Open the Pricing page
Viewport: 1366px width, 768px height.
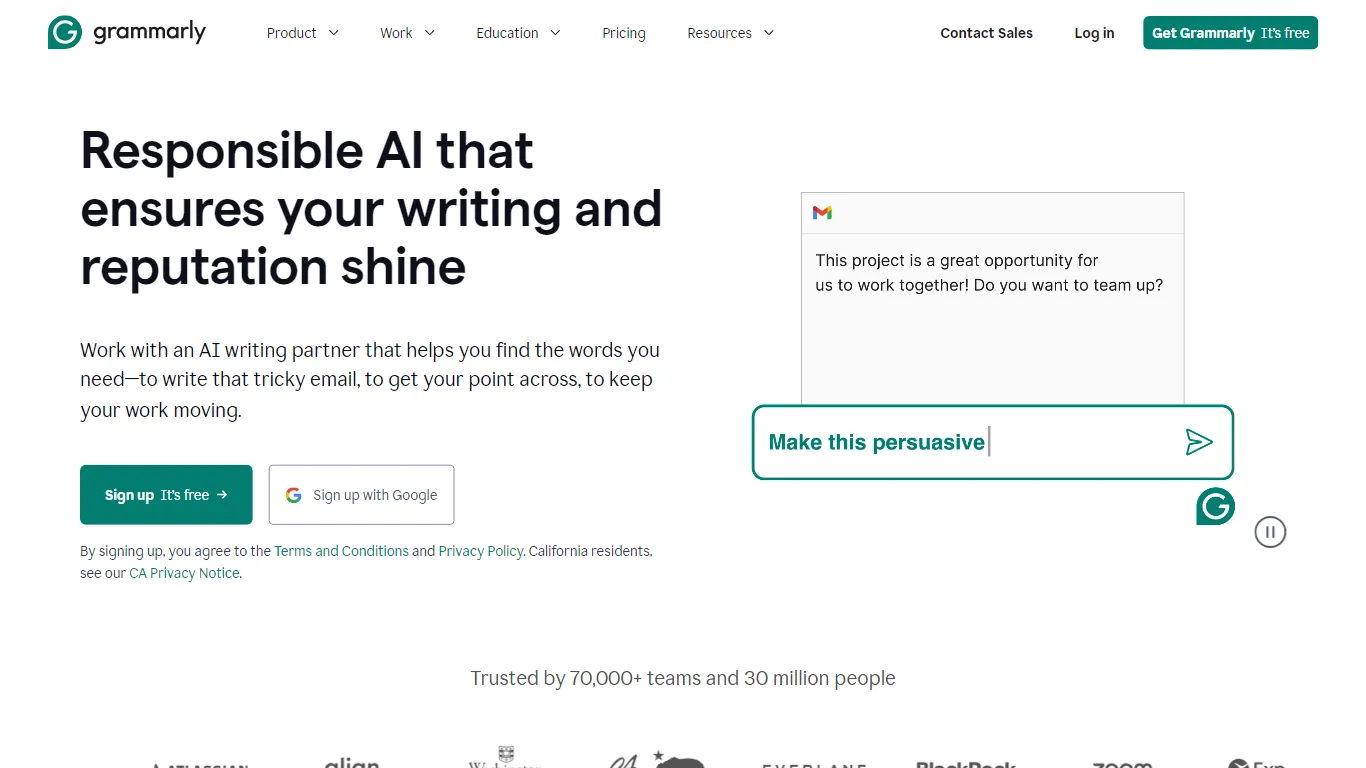pos(624,33)
